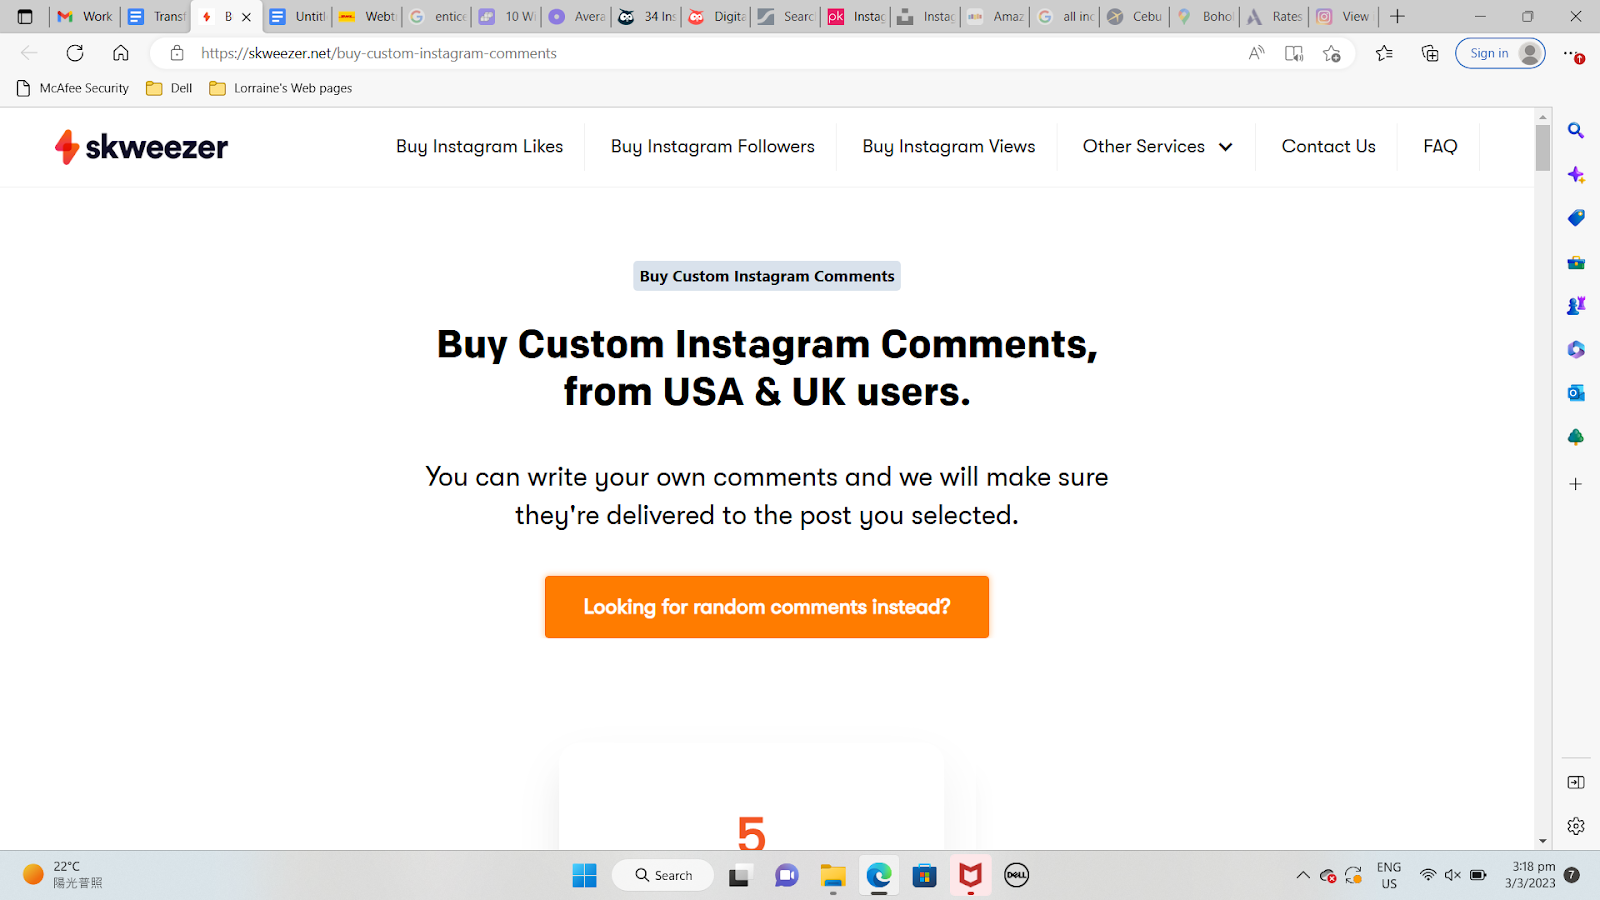Image resolution: width=1600 pixels, height=900 pixels.
Task: Show hidden system tray icons chevron
Action: pyautogui.click(x=1302, y=875)
